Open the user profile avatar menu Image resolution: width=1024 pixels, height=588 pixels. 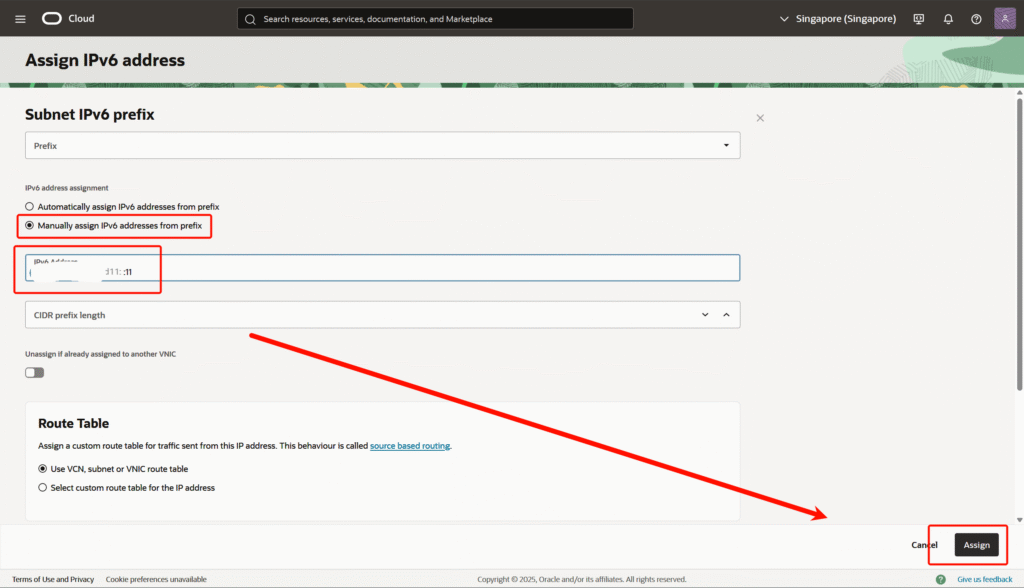pyautogui.click(x=1005, y=19)
